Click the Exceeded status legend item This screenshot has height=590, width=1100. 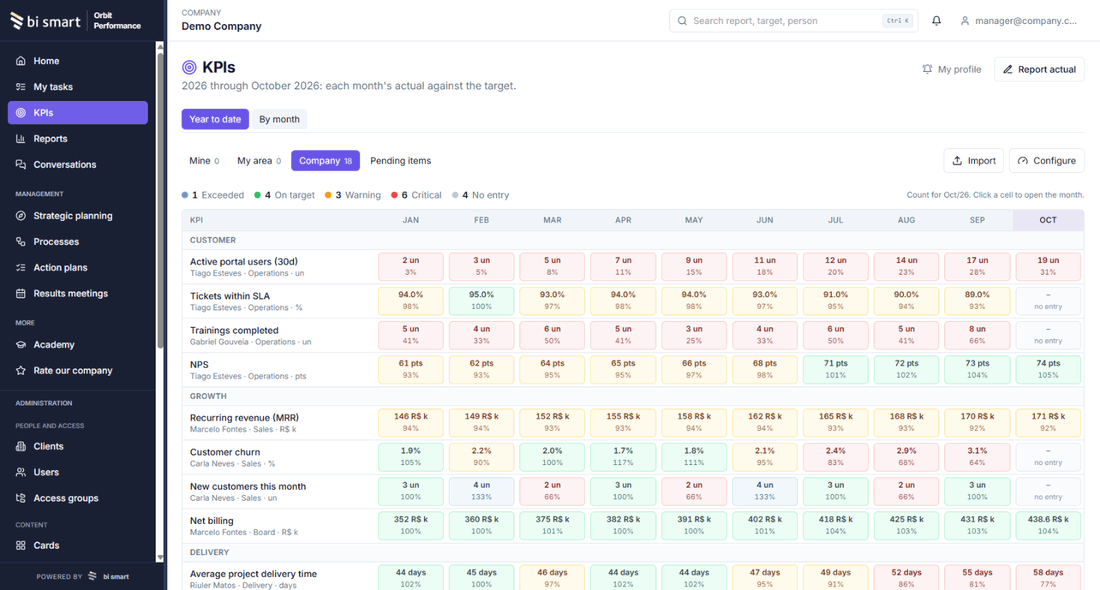coord(213,195)
